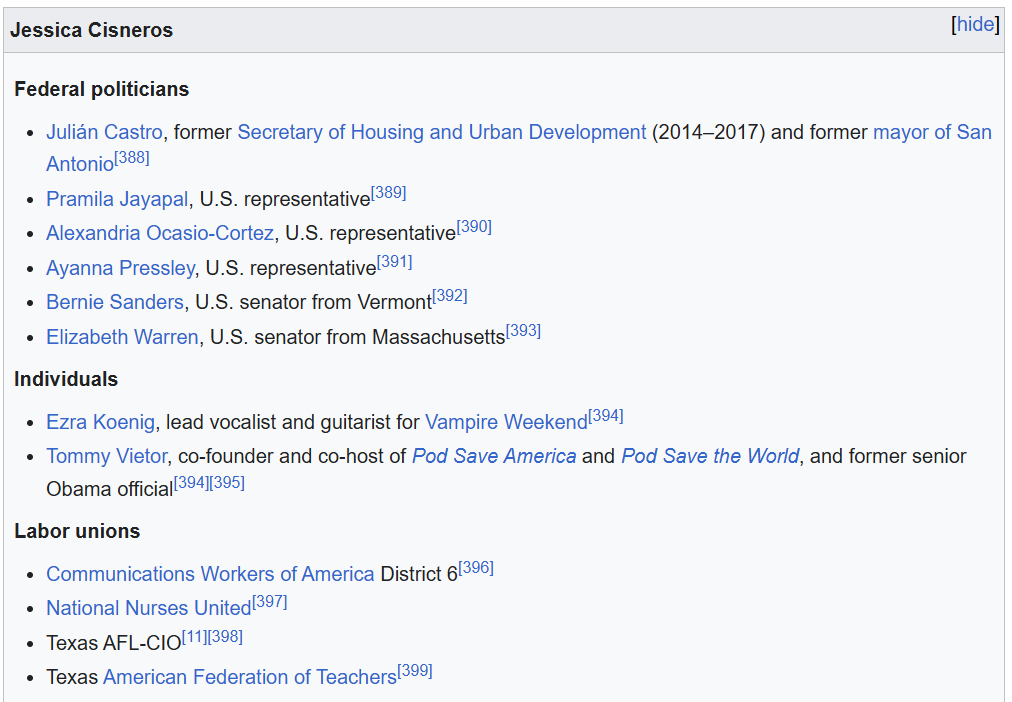The width and height of the screenshot is (1012, 702).
Task: Open the Tommy Vietor link
Action: pyautogui.click(x=106, y=457)
